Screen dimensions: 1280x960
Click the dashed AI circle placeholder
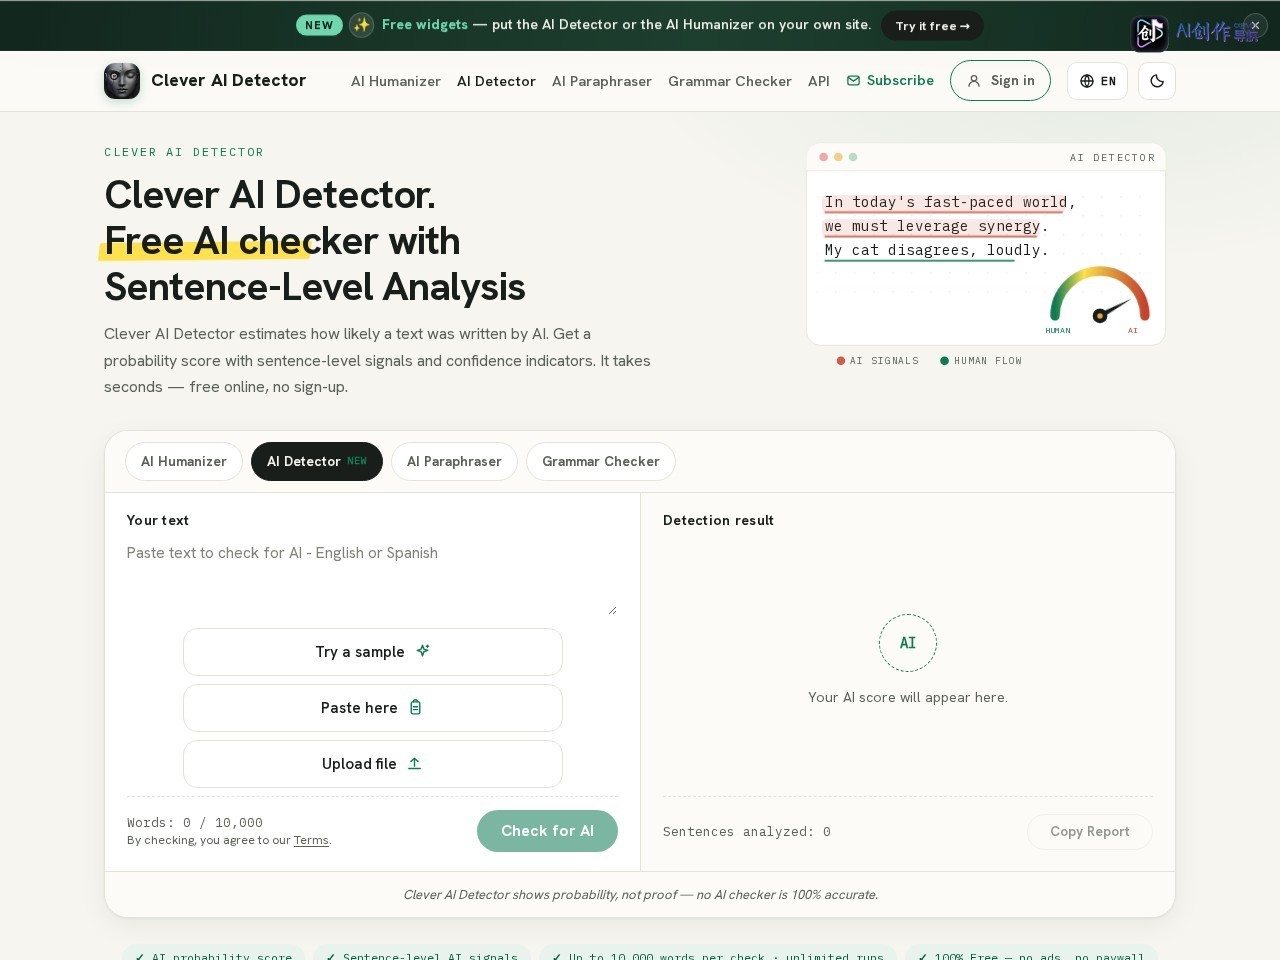908,643
